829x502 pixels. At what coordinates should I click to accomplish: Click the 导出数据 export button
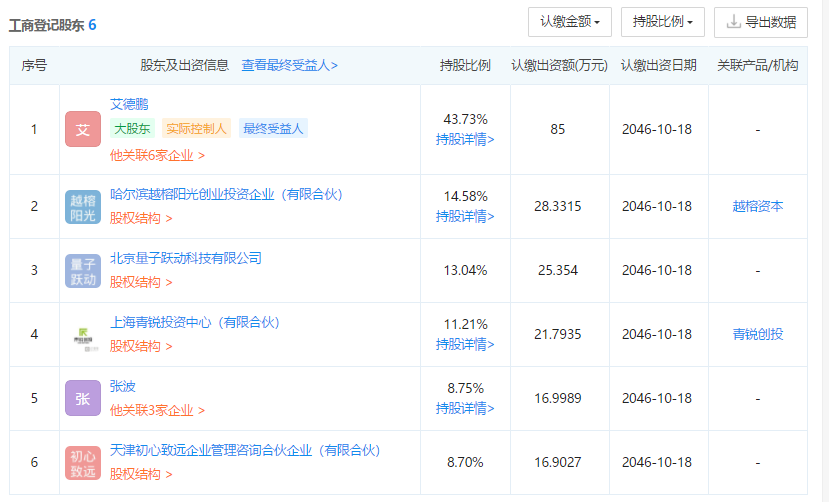(x=762, y=22)
